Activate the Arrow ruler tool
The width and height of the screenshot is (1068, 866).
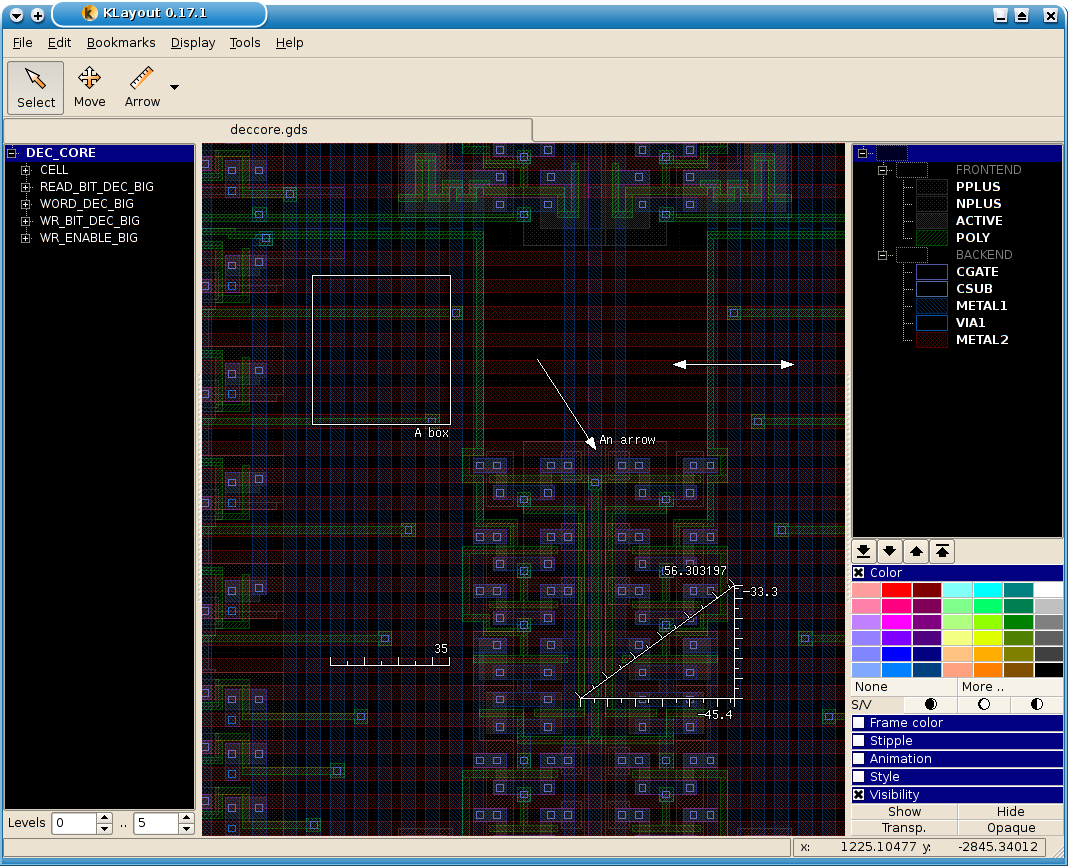[x=142, y=88]
